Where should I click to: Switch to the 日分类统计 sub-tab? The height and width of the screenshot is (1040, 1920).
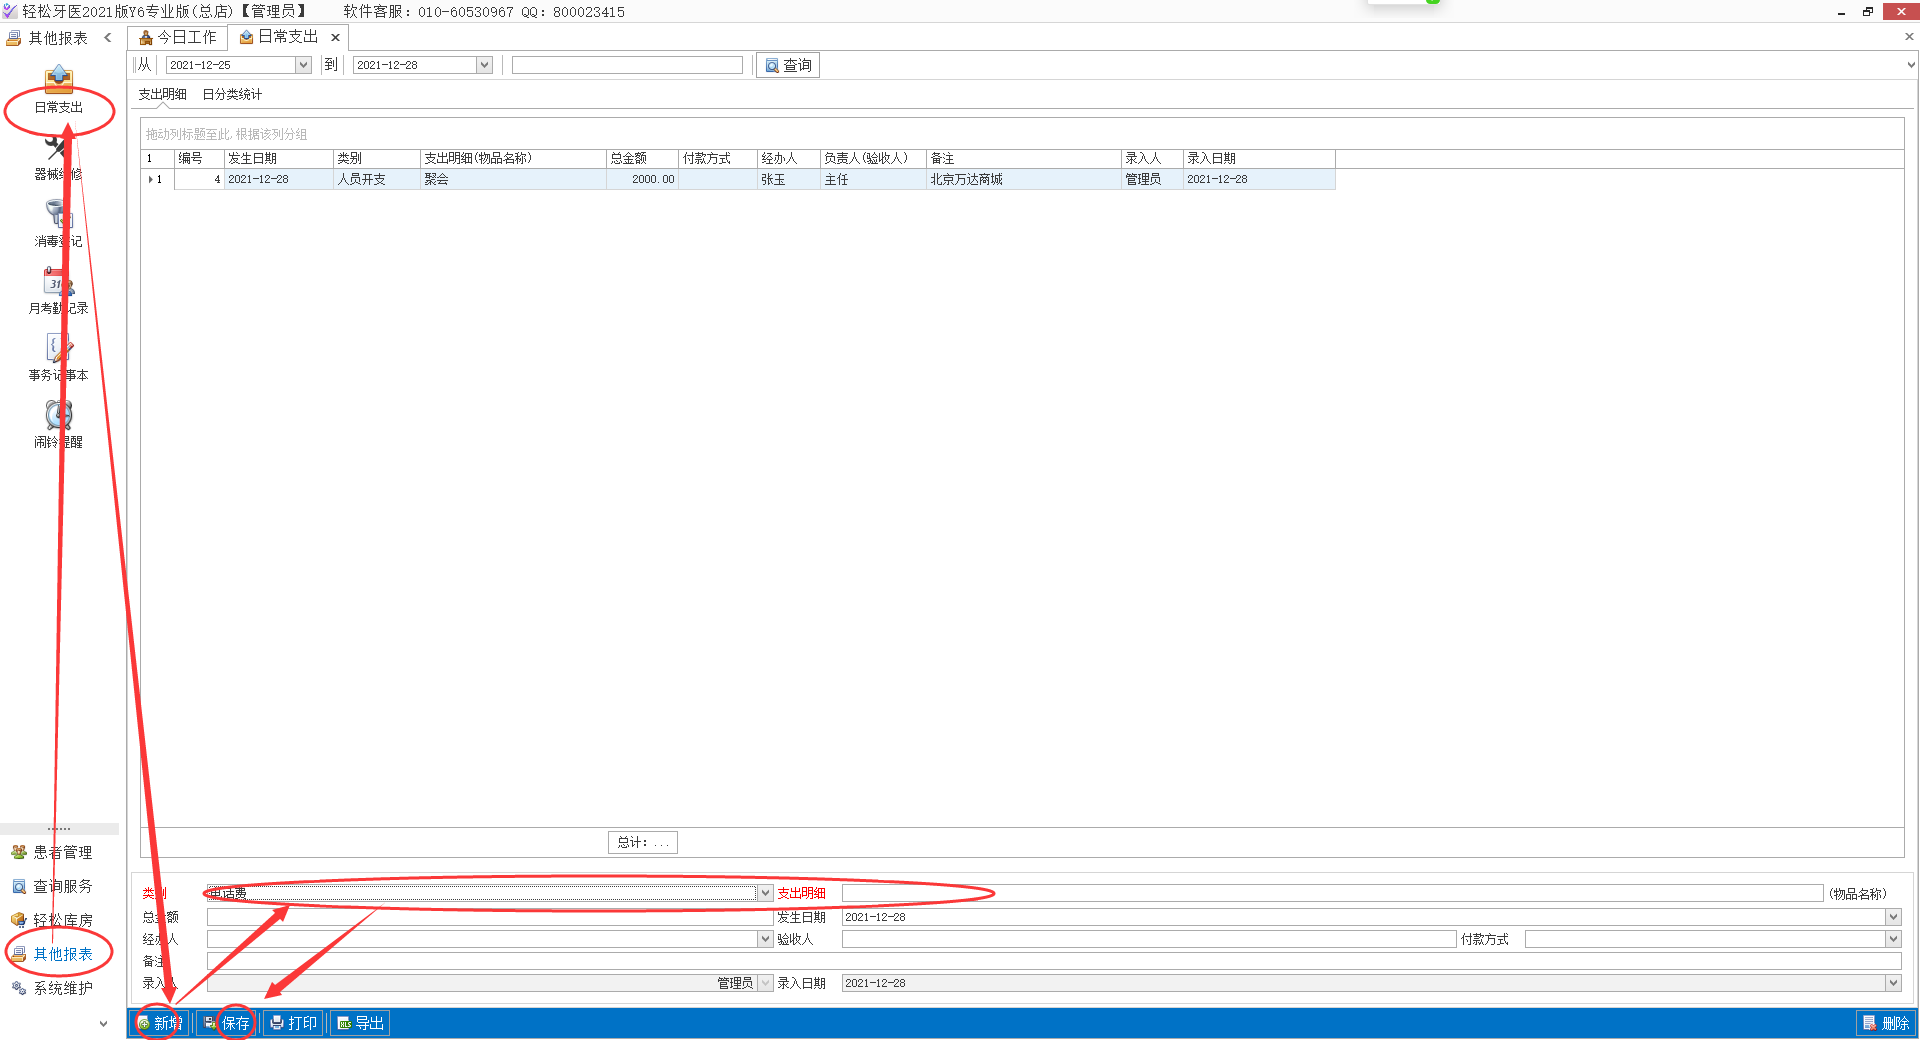tap(232, 94)
